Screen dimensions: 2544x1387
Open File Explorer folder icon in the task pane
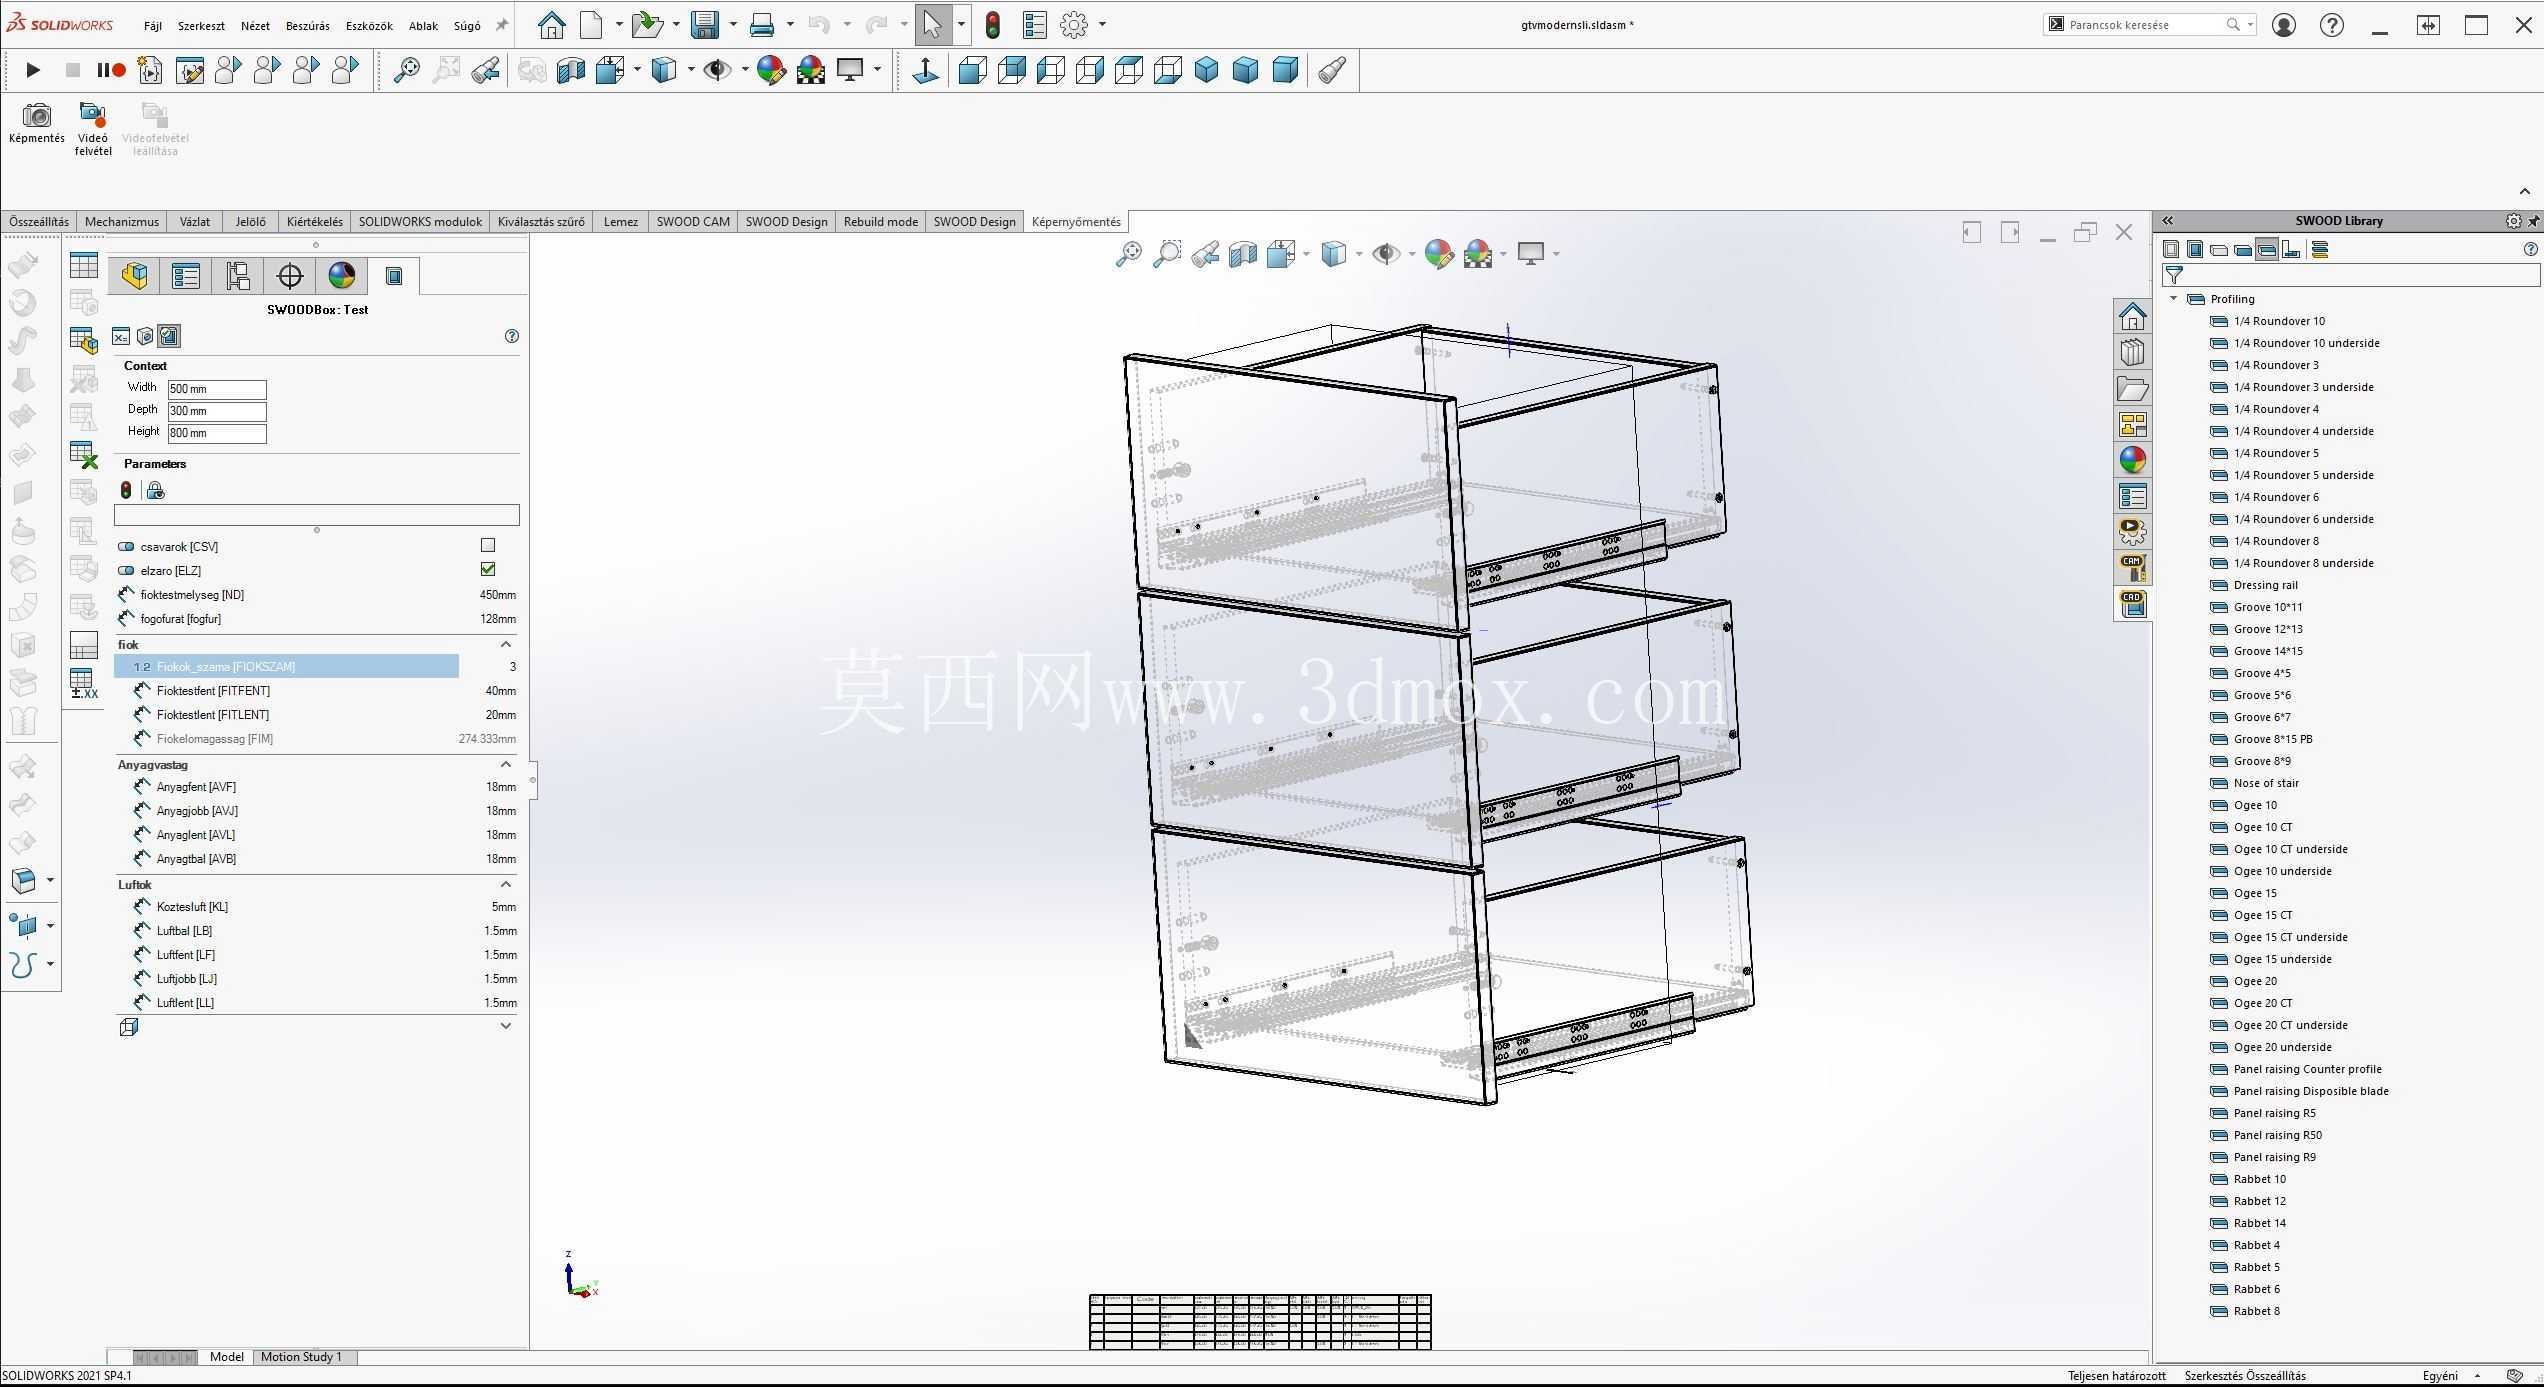[2133, 389]
